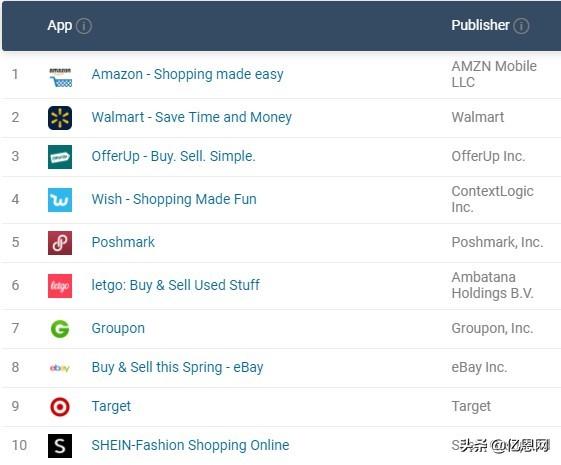Viewport: 561px width, 465px height.
Task: Click the Wish blue app icon
Action: (60, 200)
